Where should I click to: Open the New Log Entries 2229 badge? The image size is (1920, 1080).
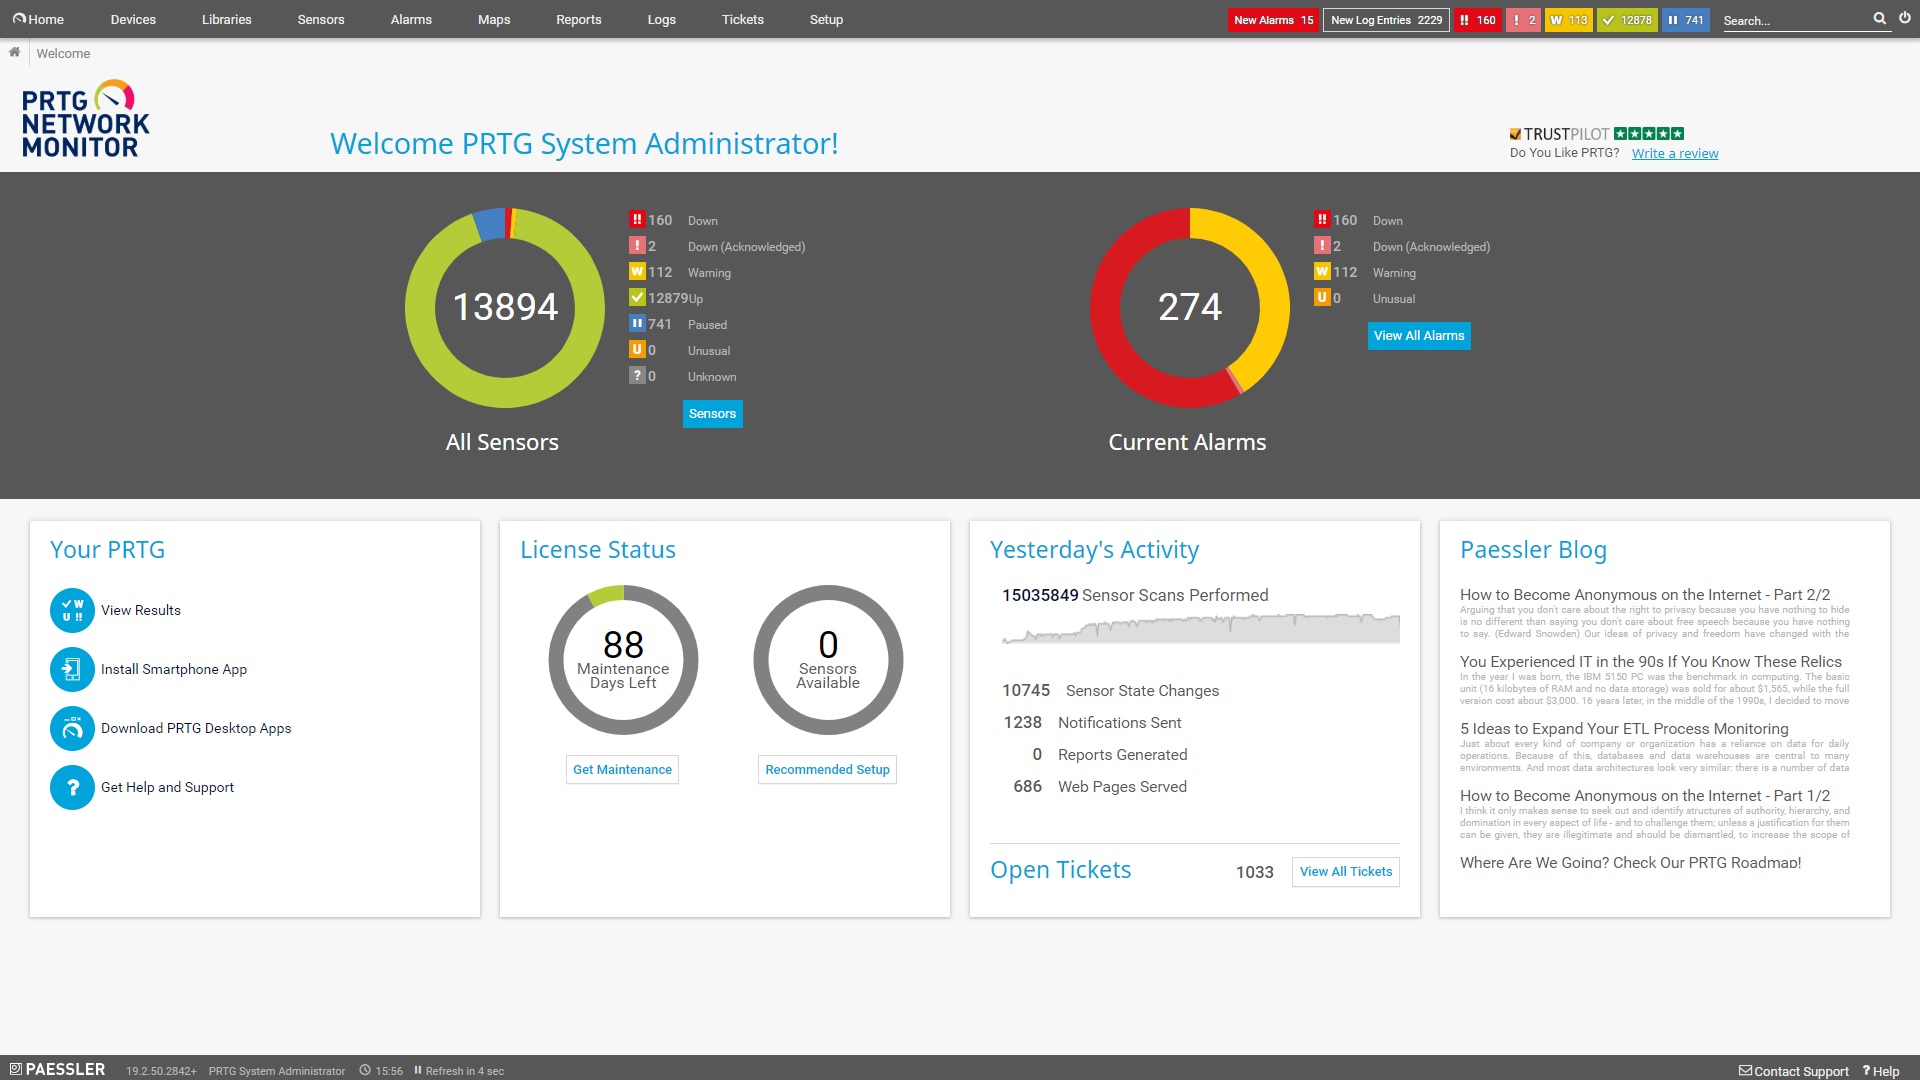click(1386, 20)
